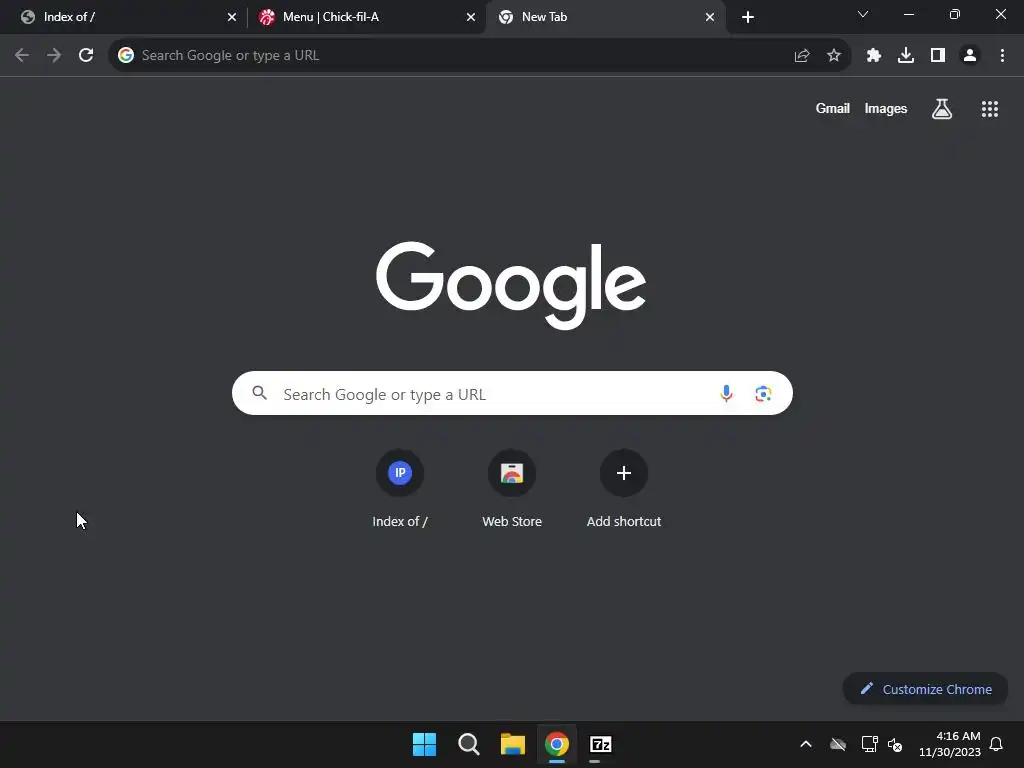
Task: Search by image with Google Lens
Action: click(763, 393)
